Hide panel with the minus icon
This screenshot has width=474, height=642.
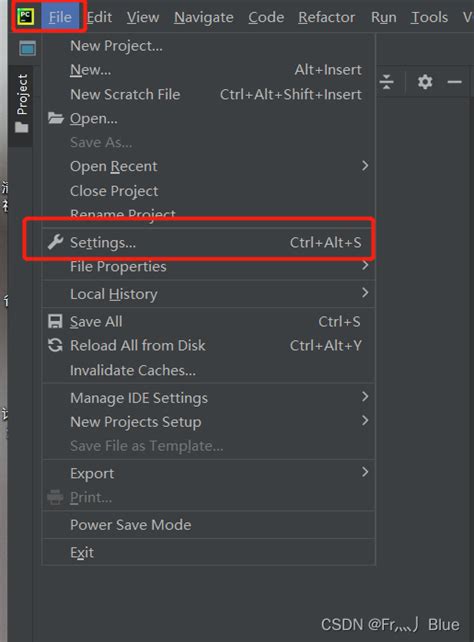point(454,82)
